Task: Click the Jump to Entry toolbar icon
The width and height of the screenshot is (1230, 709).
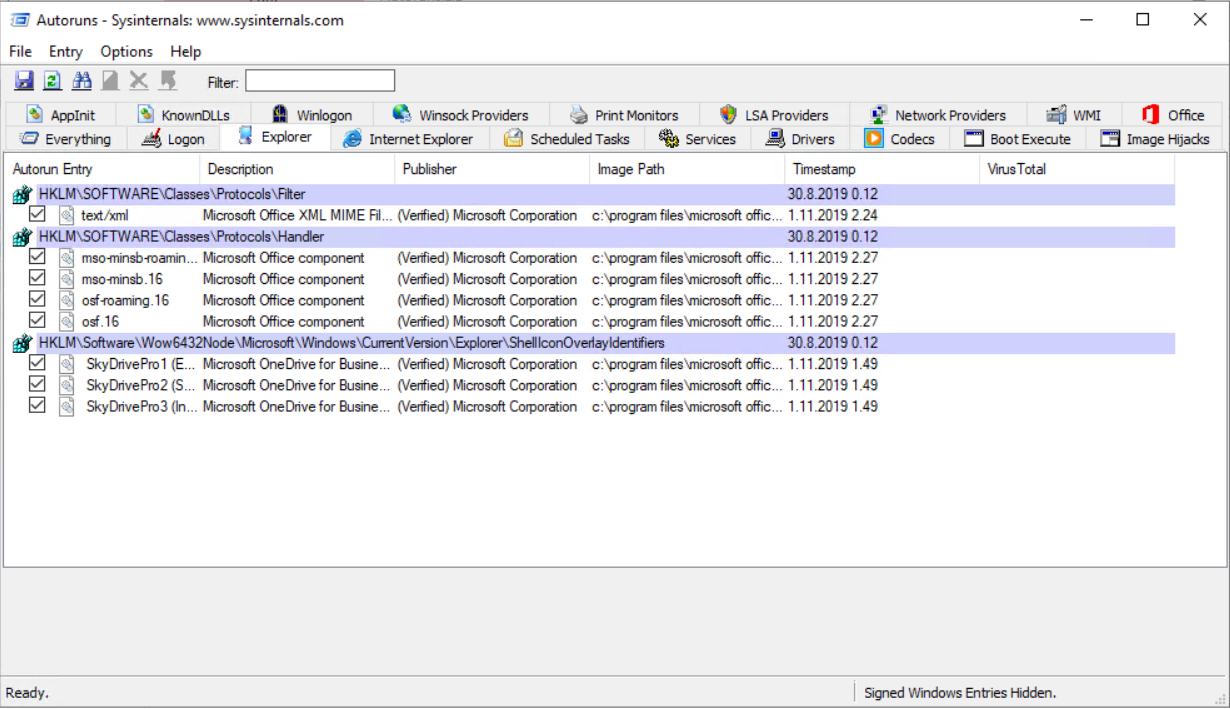Action: 168,81
